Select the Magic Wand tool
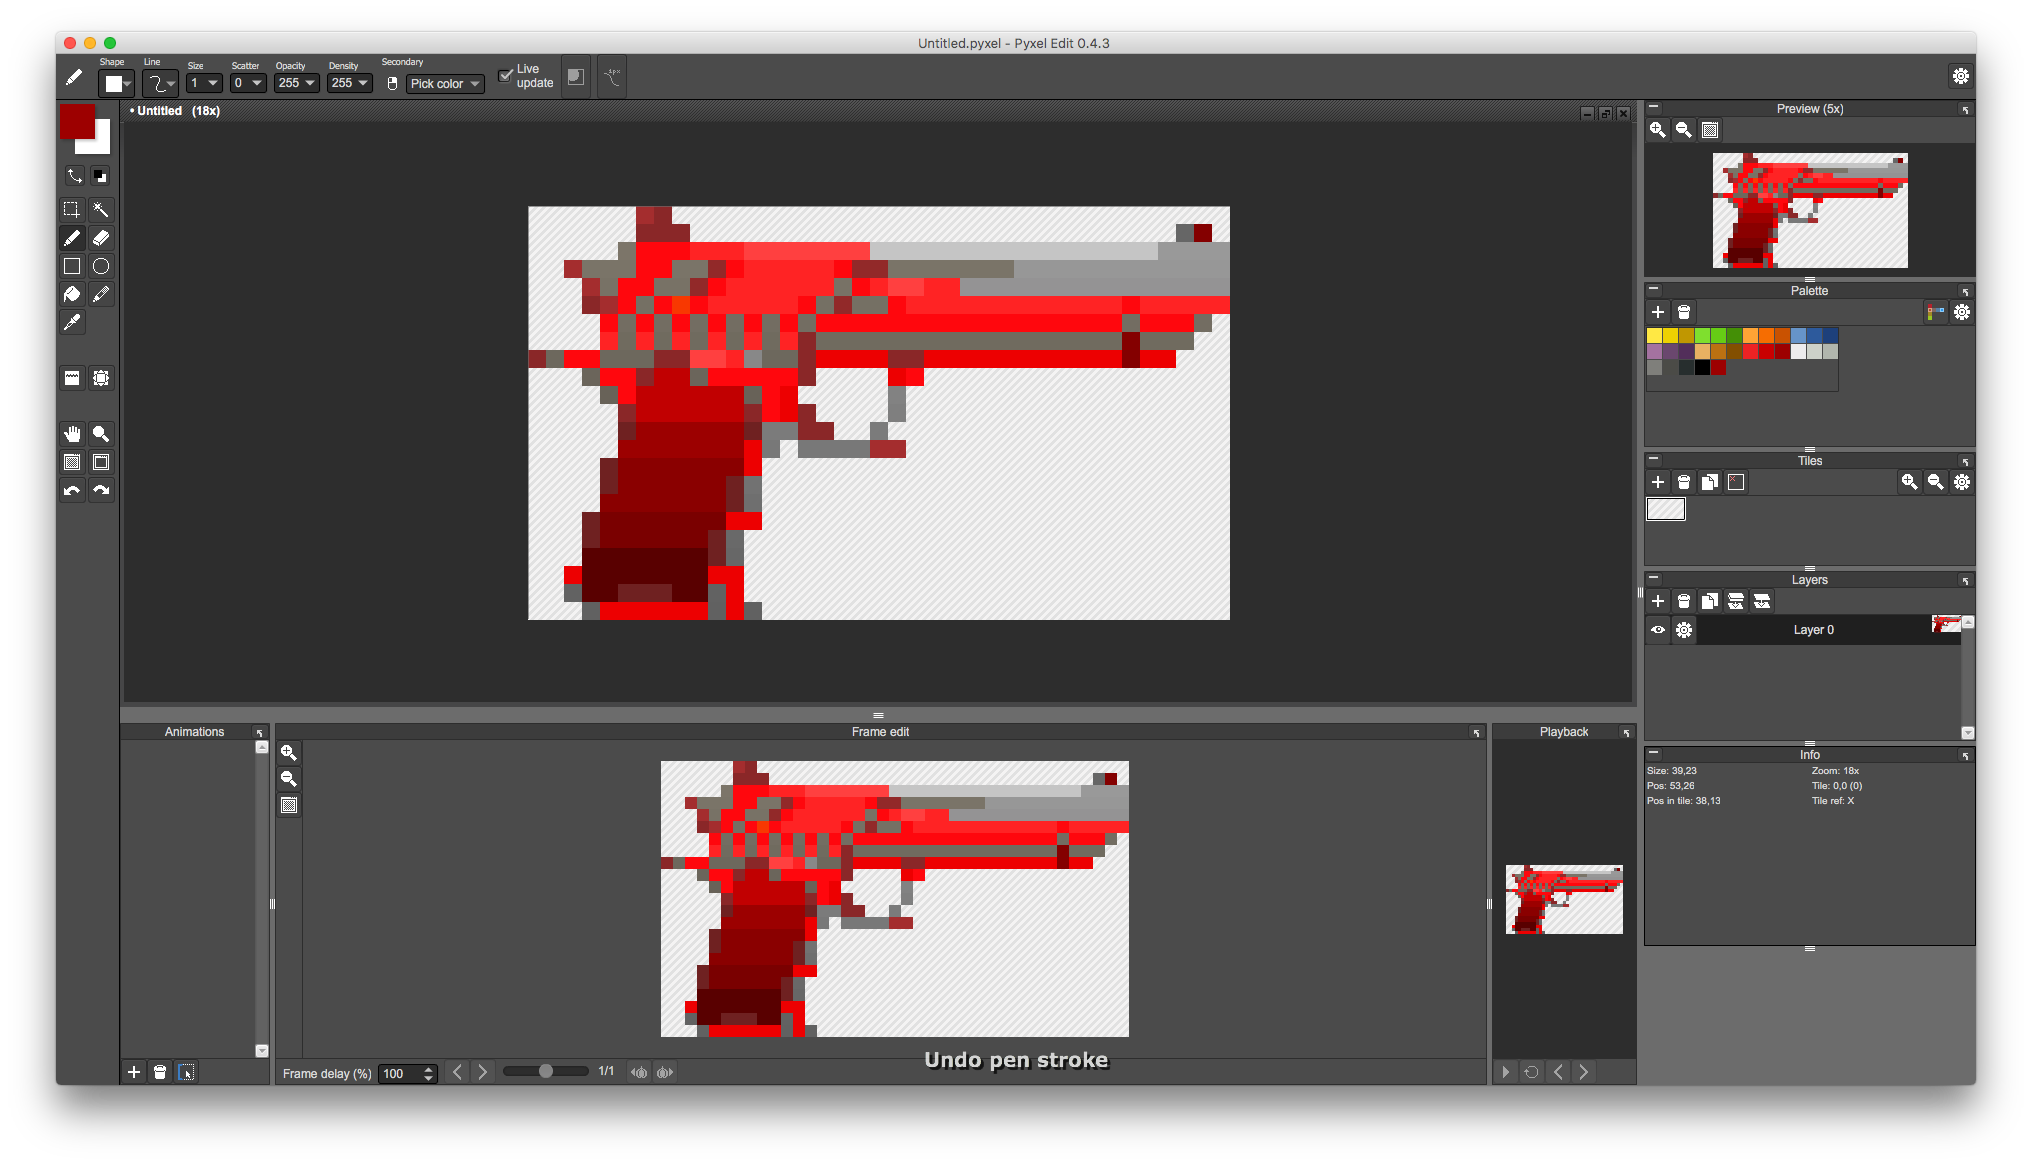The width and height of the screenshot is (2032, 1165). tap(101, 210)
